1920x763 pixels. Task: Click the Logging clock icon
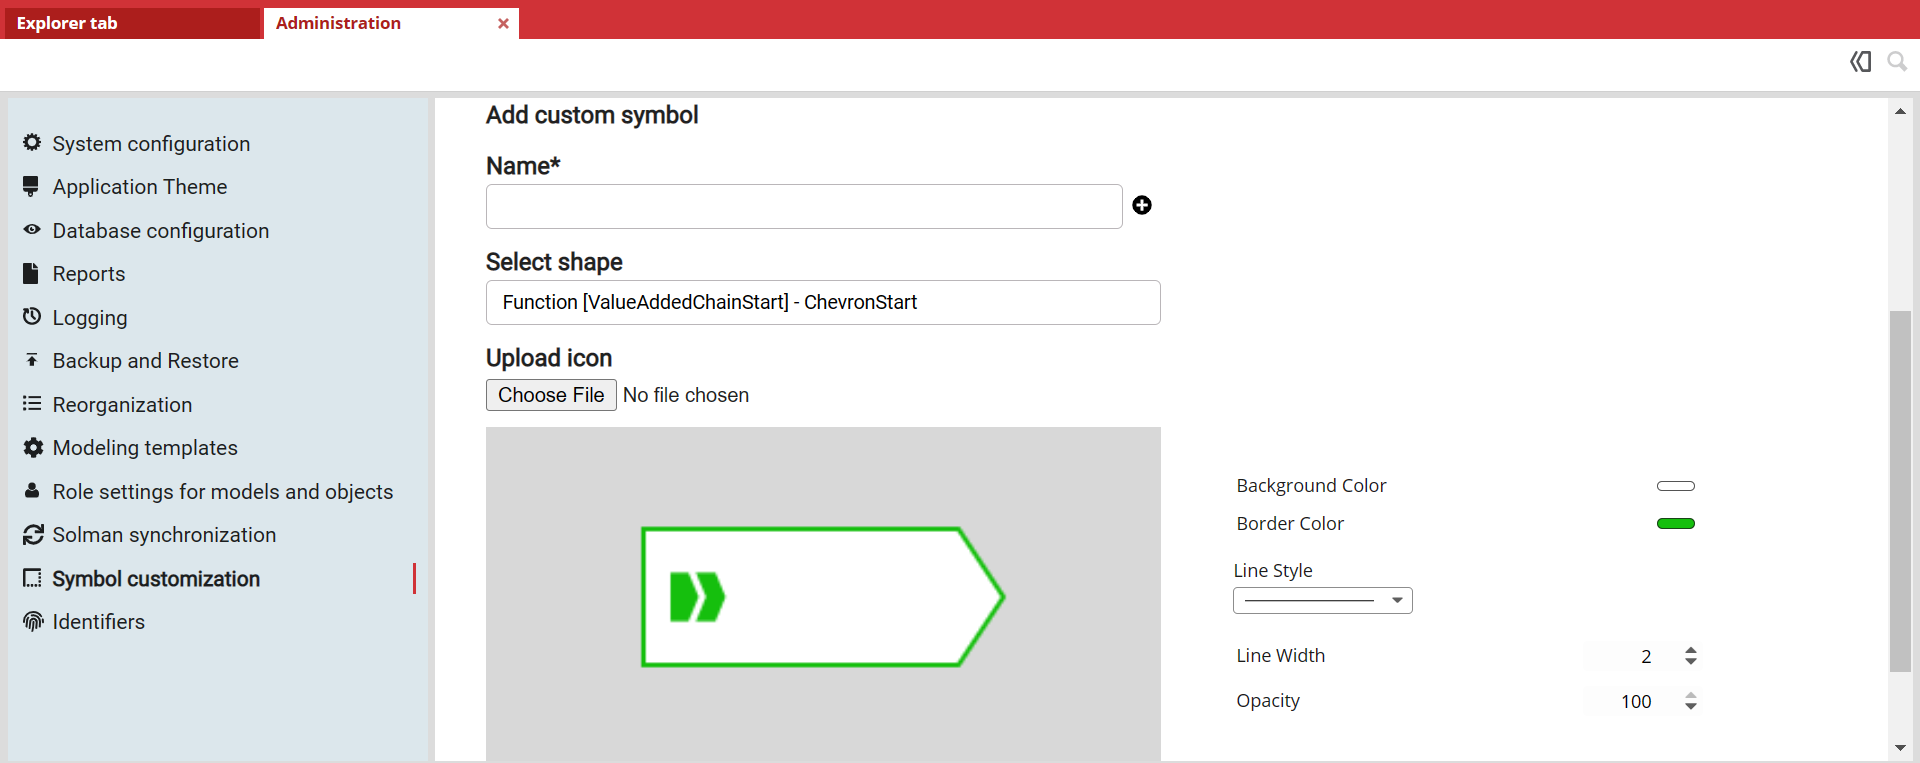tap(32, 317)
